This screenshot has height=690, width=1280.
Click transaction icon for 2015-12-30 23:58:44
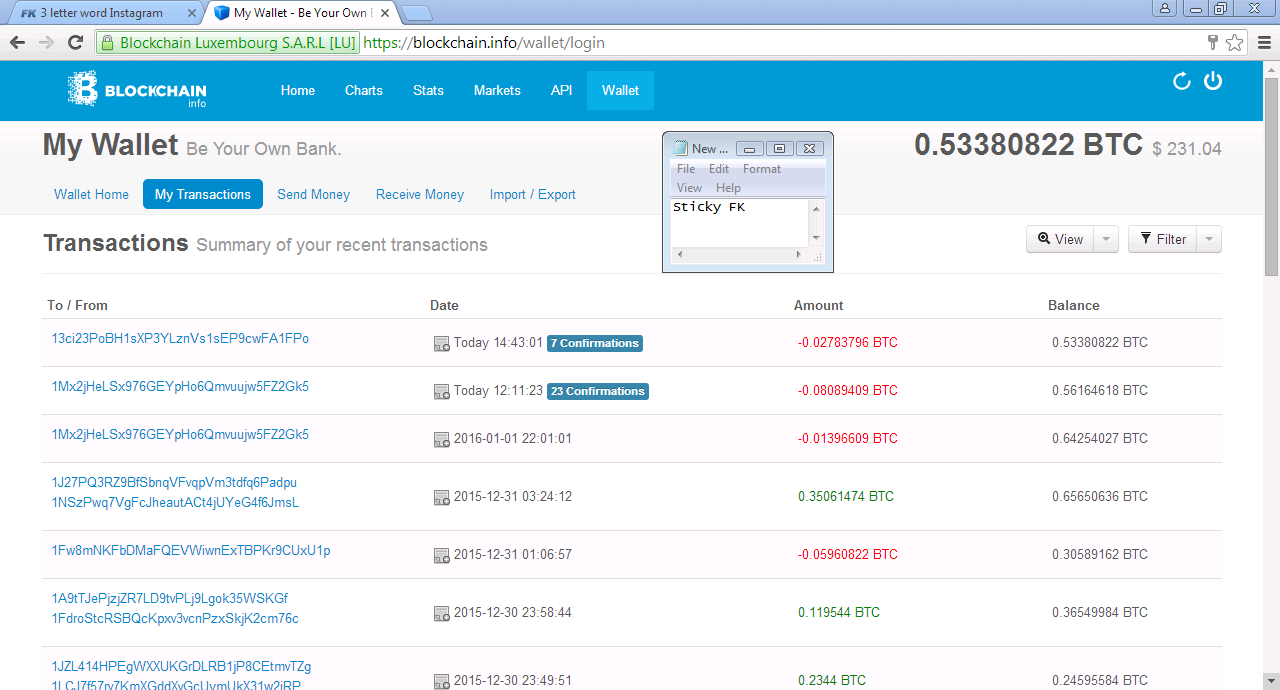tap(441, 614)
